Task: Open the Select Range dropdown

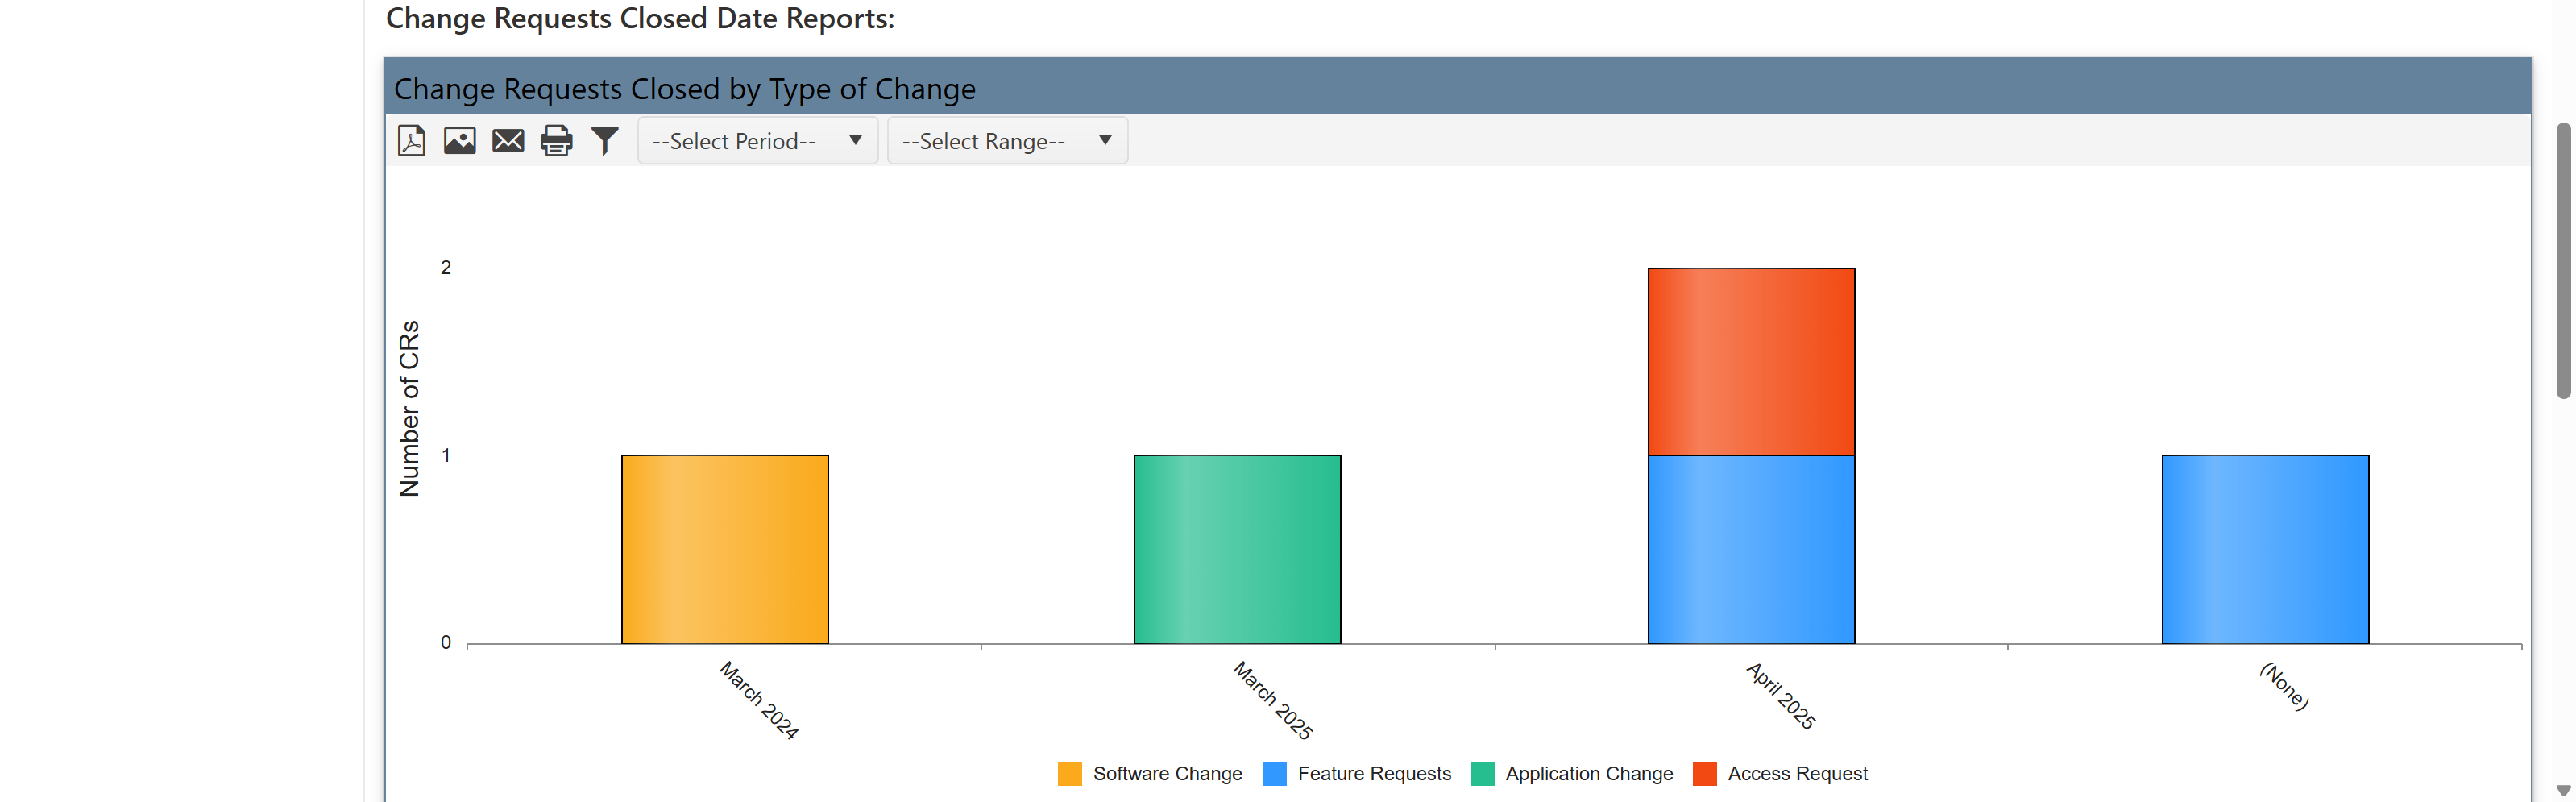Action: point(1006,141)
